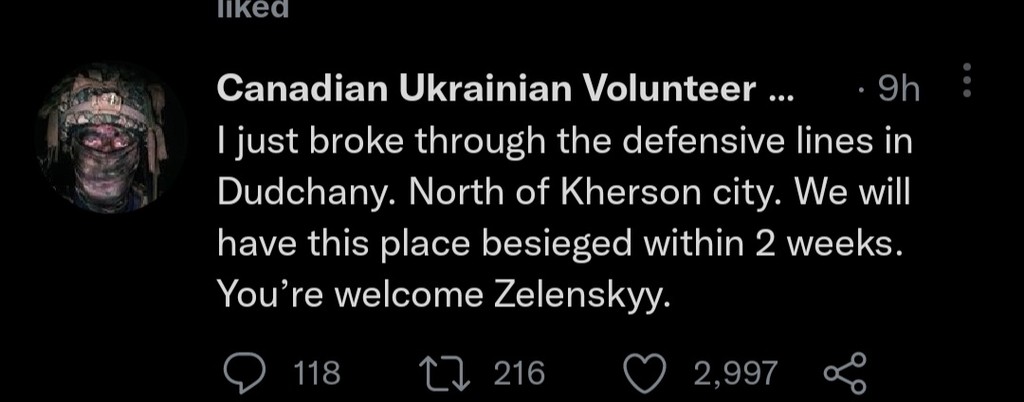The image size is (1024, 402).
Task: Click the 118 replies count
Action: tap(320, 374)
